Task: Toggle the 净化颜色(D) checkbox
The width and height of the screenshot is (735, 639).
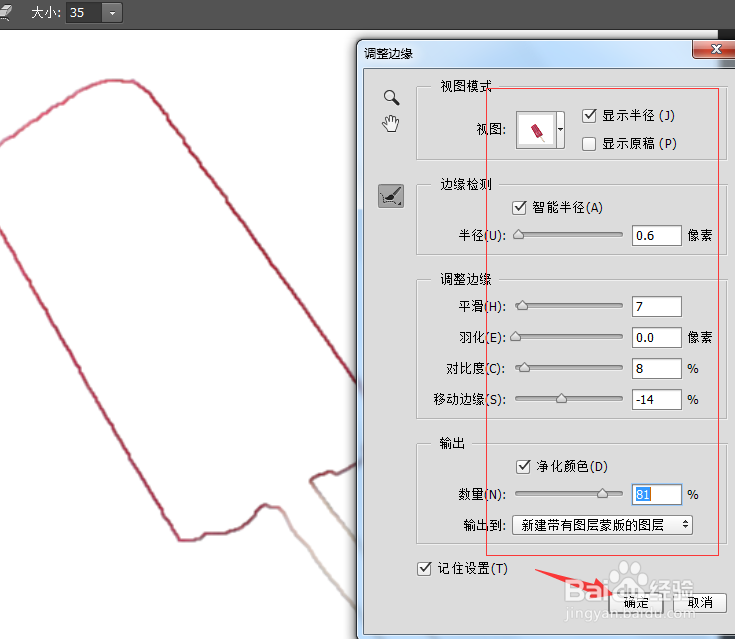Action: coord(523,466)
